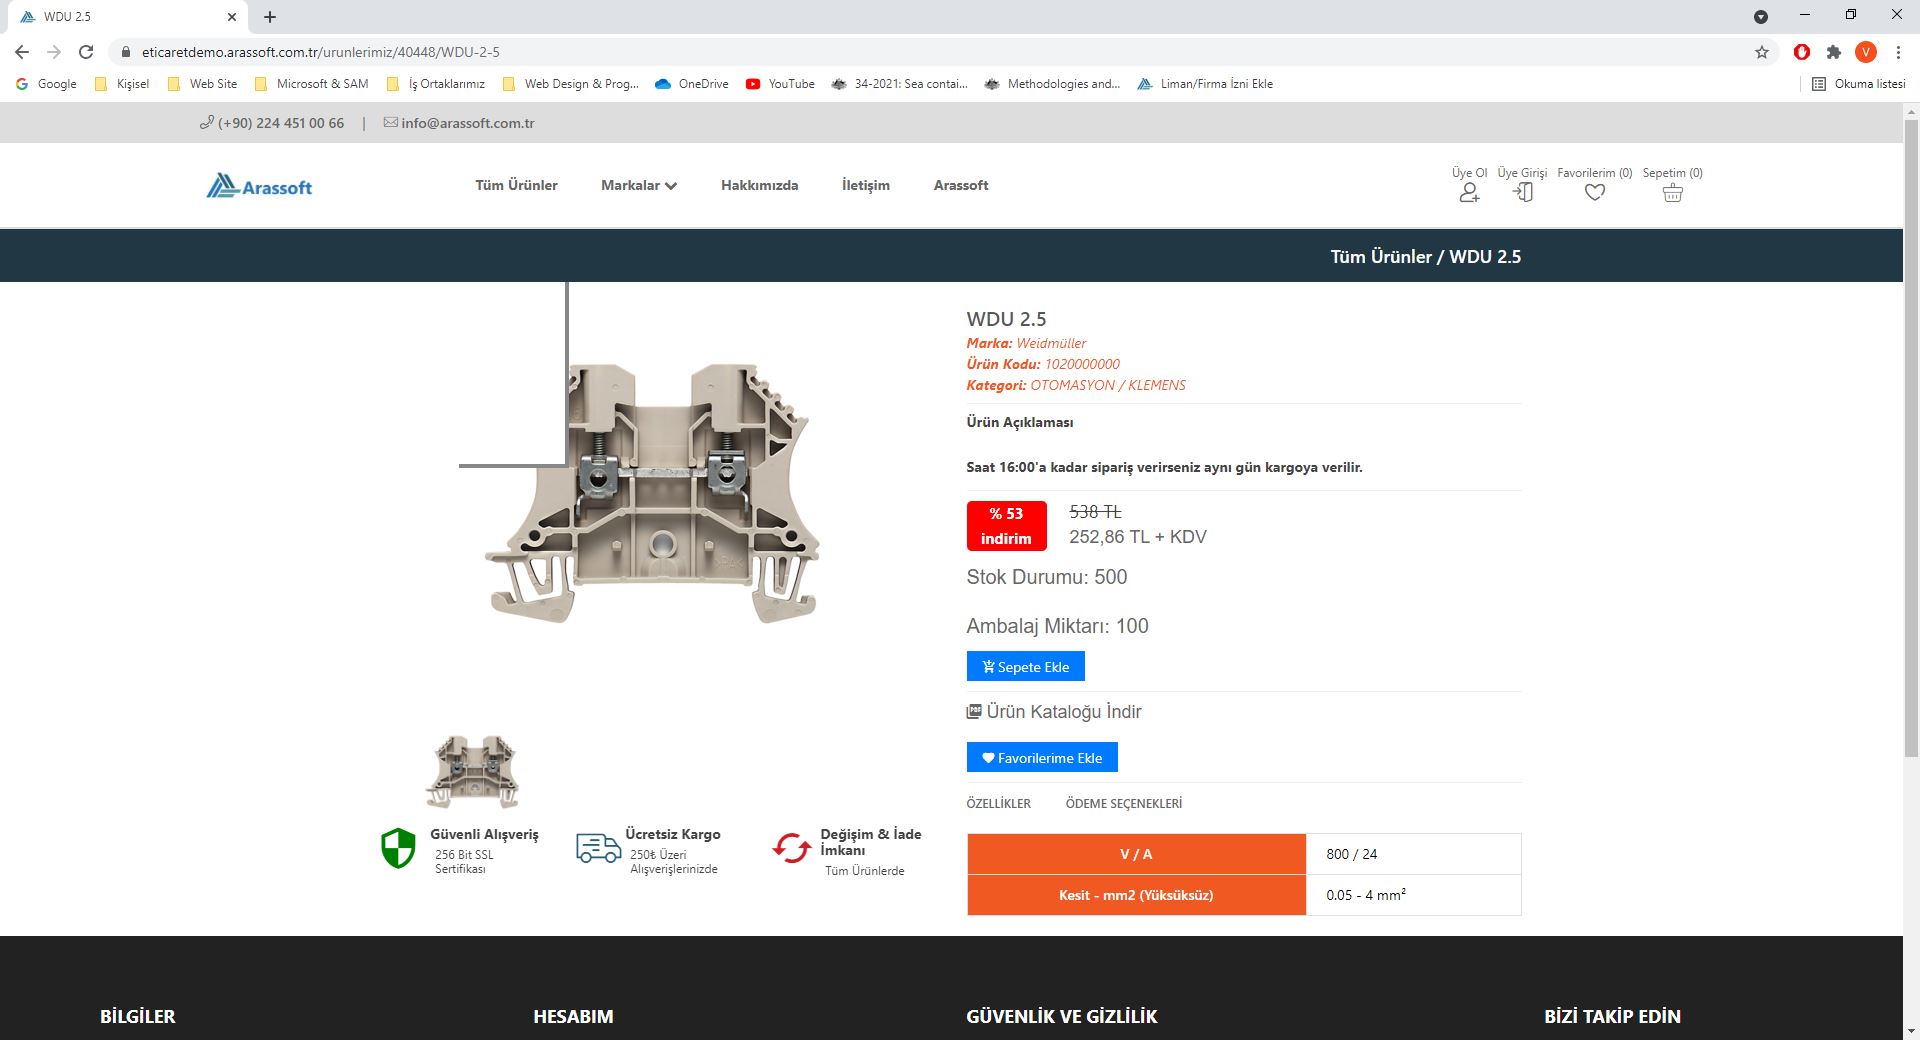1920x1040 pixels.
Task: Open the Opera-like red extension icon
Action: point(1802,52)
